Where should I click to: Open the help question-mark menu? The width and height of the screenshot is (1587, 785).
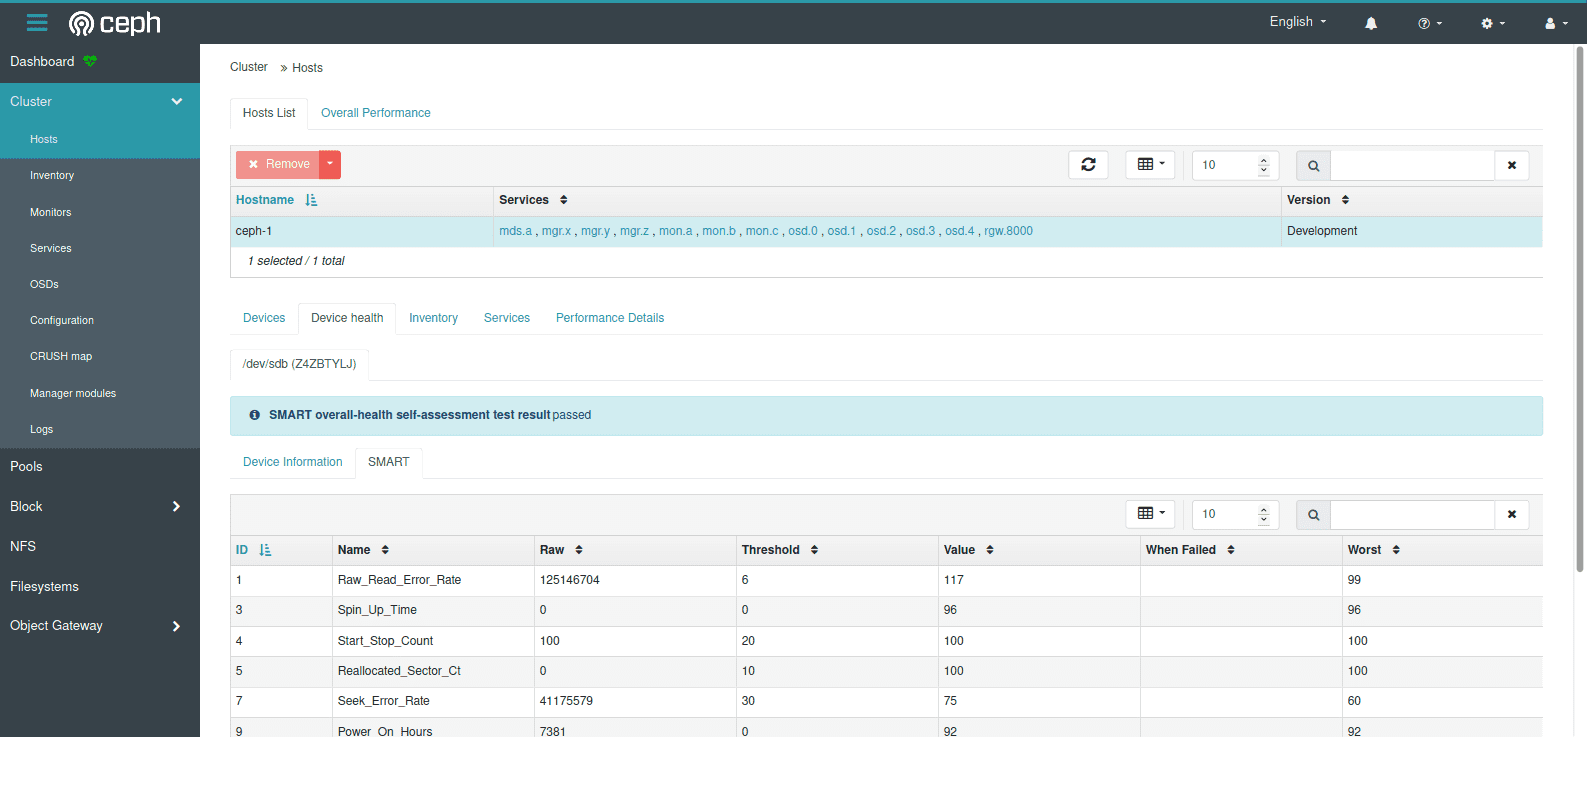tap(1429, 23)
